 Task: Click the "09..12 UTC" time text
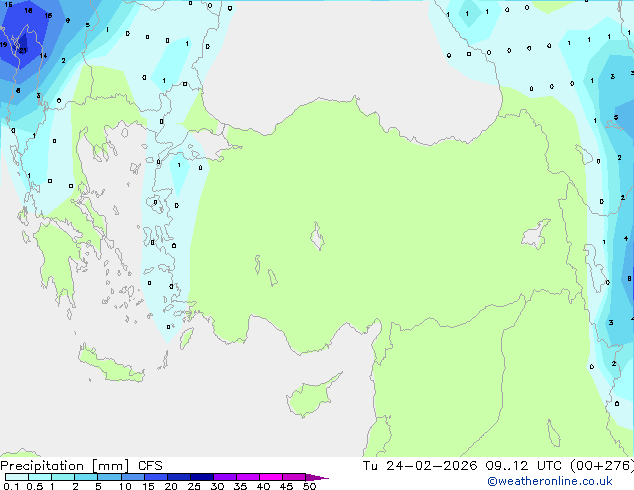(524, 466)
